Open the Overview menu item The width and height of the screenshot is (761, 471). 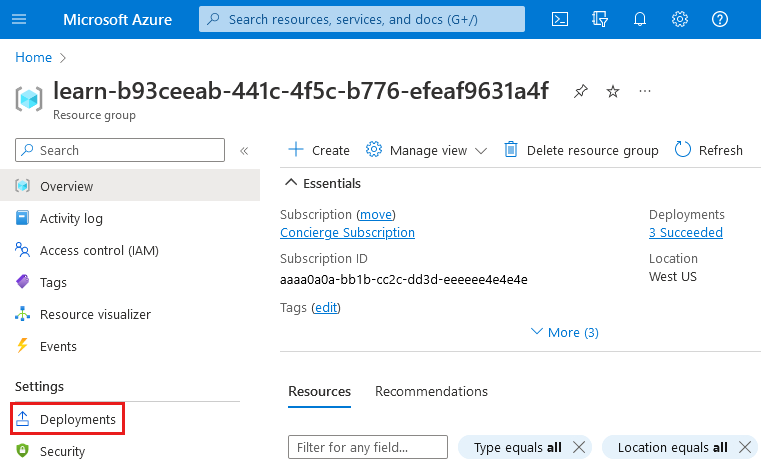point(130,185)
